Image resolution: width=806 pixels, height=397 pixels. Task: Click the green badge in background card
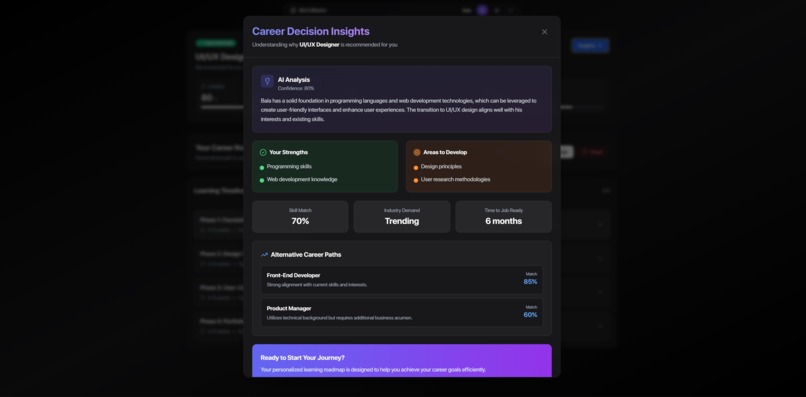point(215,43)
